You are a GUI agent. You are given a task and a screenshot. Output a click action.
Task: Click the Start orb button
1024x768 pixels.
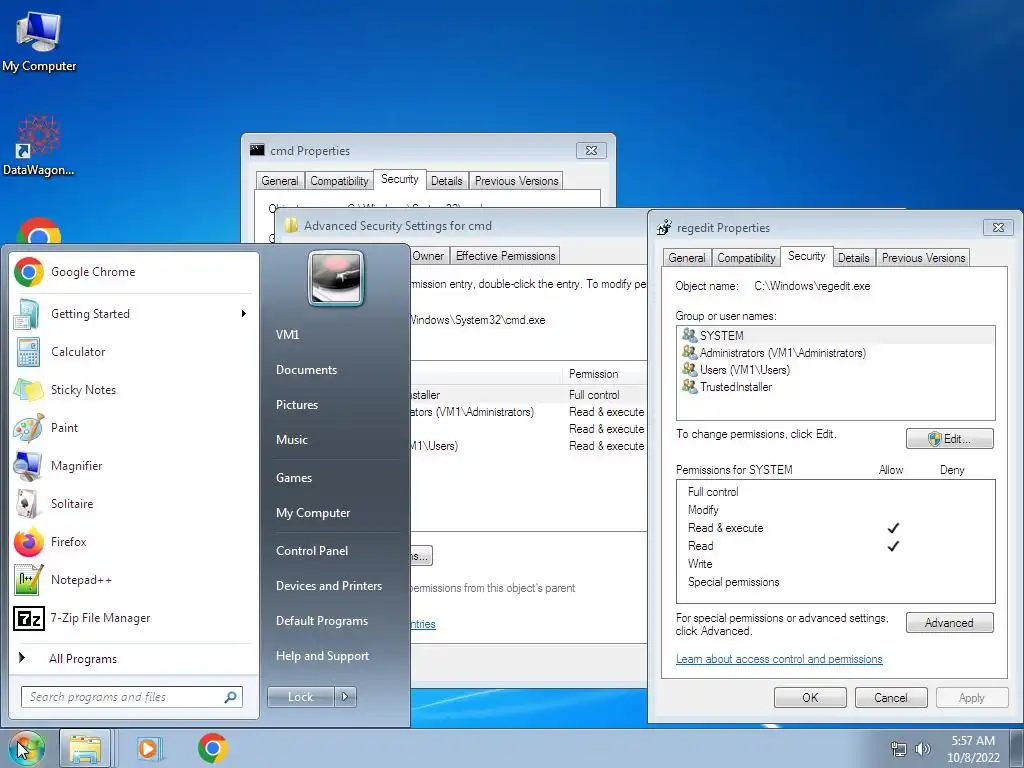click(x=27, y=748)
